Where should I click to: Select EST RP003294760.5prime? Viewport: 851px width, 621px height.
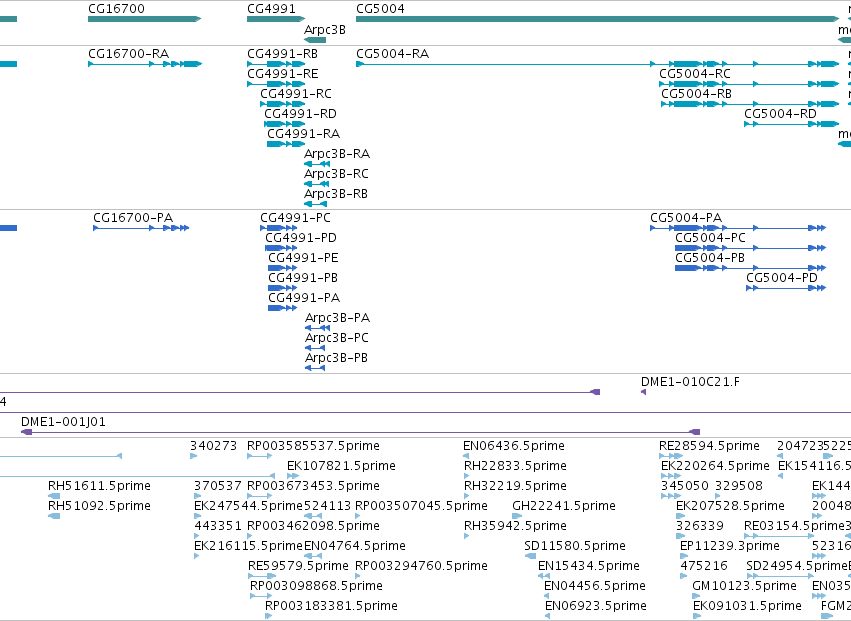pyautogui.click(x=421, y=566)
